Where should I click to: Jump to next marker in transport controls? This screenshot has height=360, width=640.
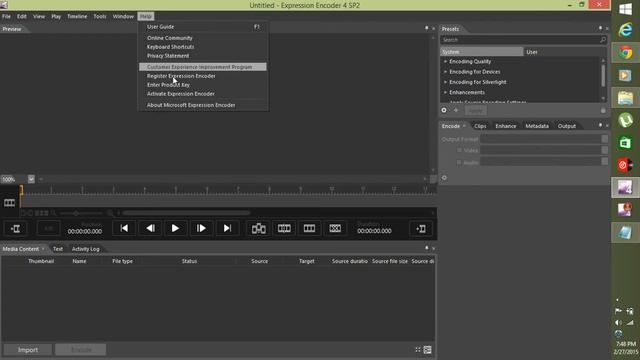(227, 228)
